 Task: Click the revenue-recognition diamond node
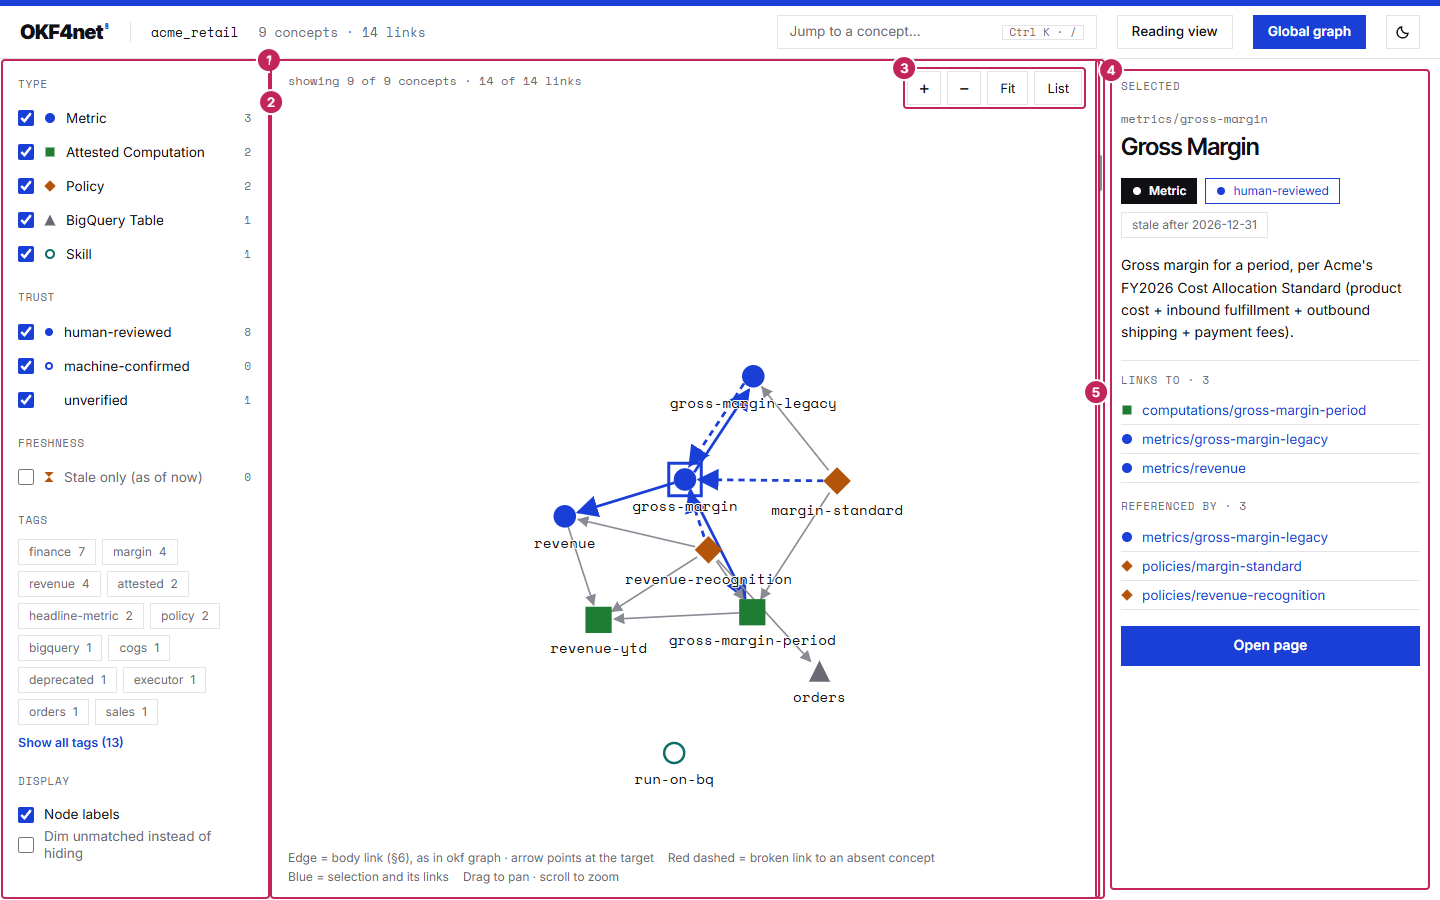[x=708, y=550]
